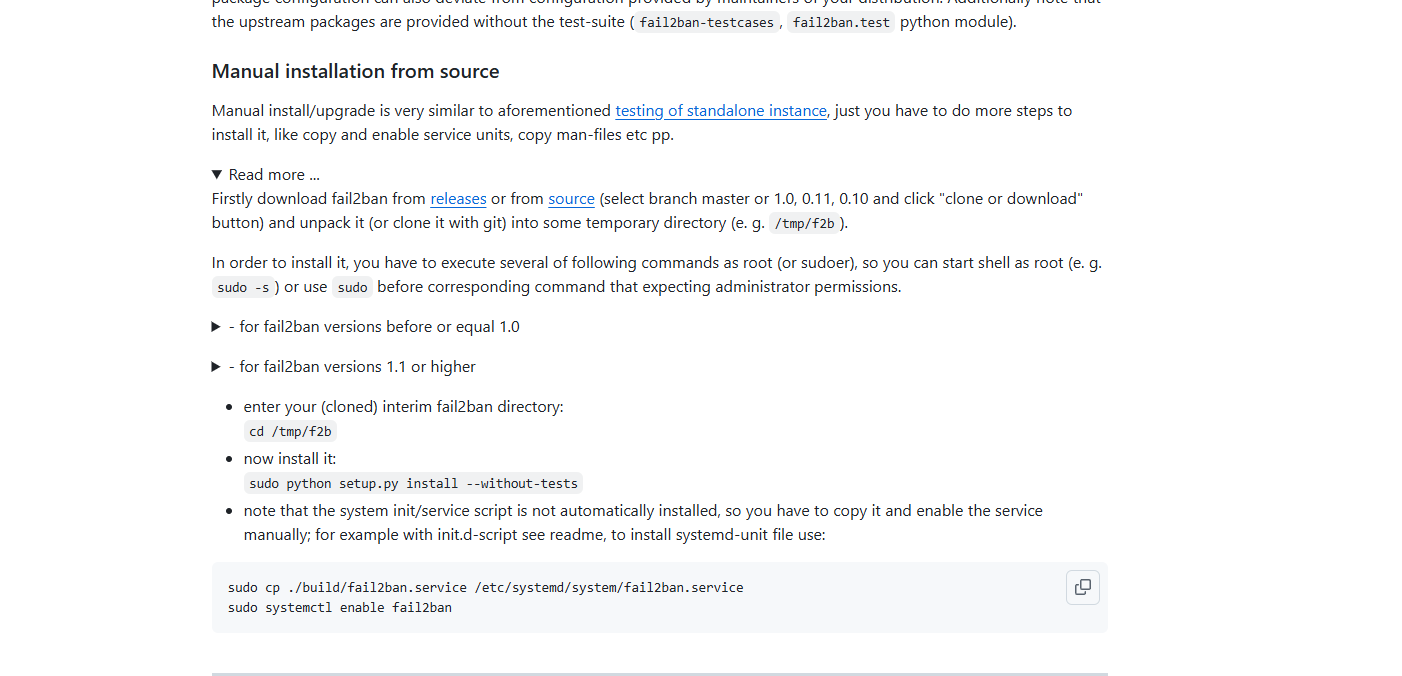The width and height of the screenshot is (1402, 676).
Task: Open the "source" link
Action: coord(571,199)
